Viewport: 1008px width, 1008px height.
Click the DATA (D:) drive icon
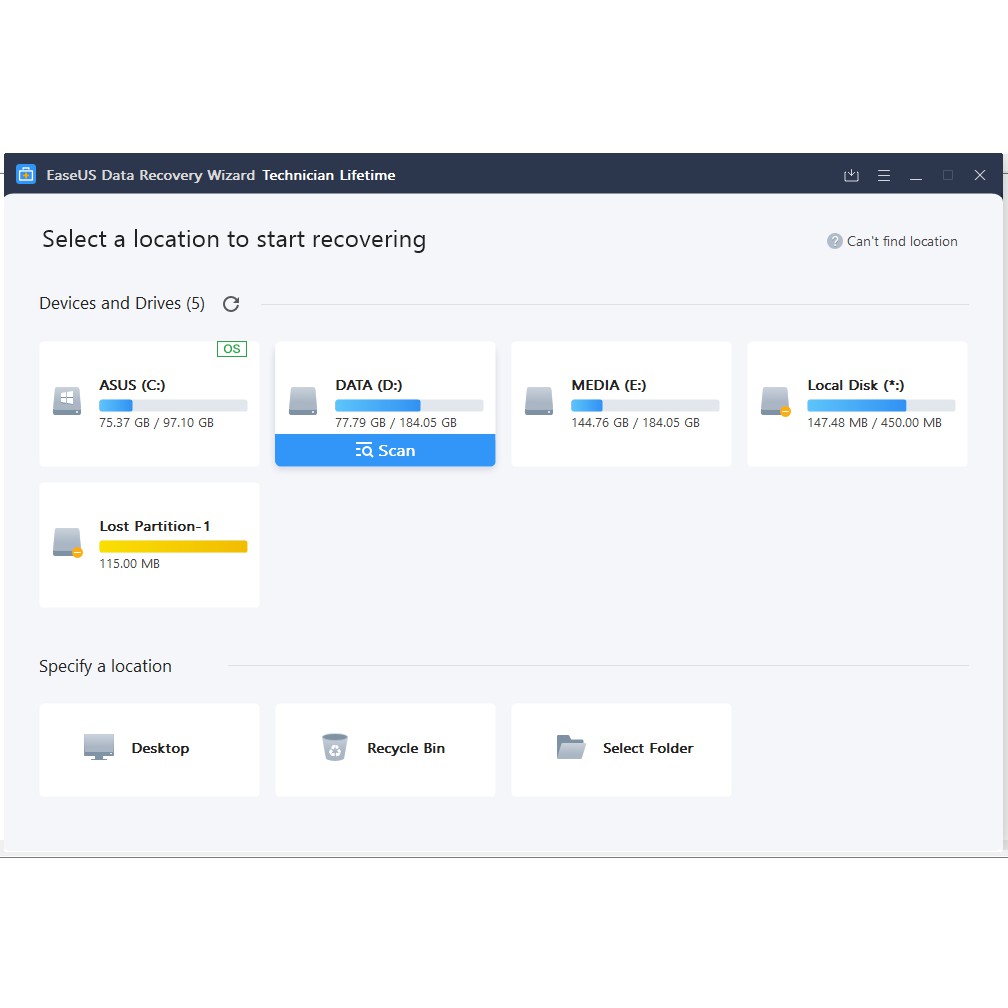pos(303,400)
